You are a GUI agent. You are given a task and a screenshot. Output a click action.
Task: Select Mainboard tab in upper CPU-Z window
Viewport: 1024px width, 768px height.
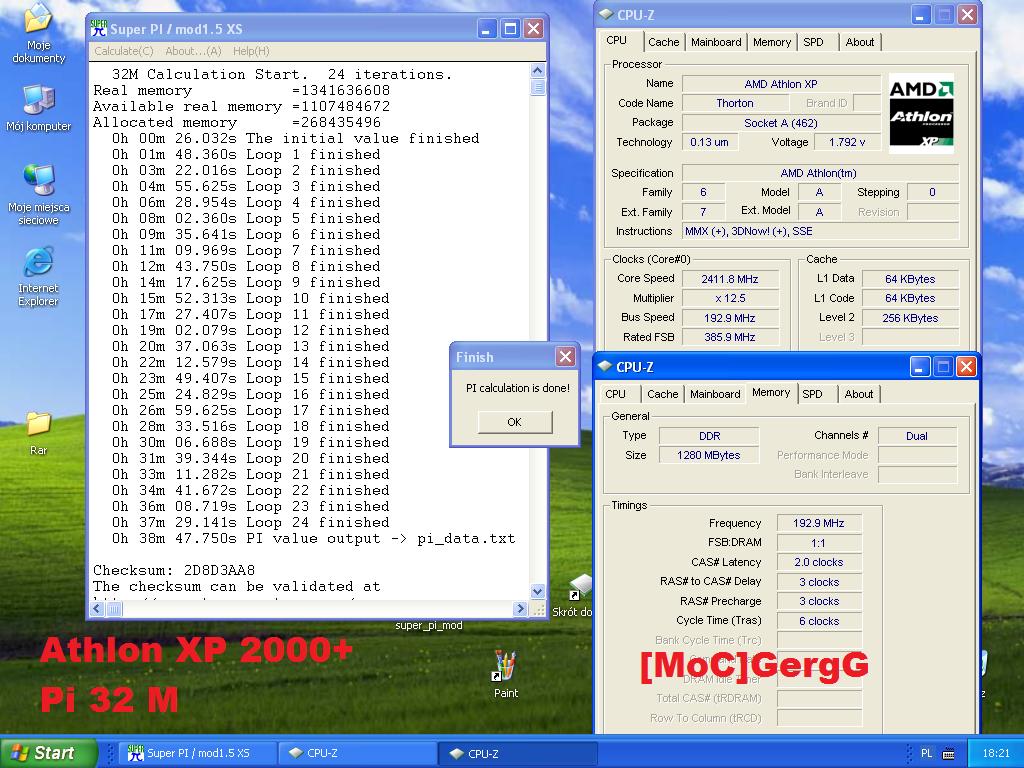coord(716,42)
